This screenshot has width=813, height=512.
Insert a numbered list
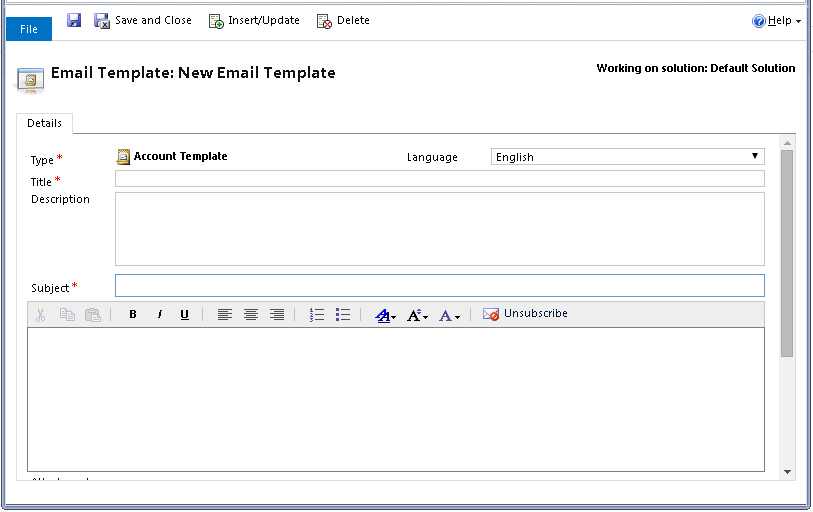[x=316, y=314]
